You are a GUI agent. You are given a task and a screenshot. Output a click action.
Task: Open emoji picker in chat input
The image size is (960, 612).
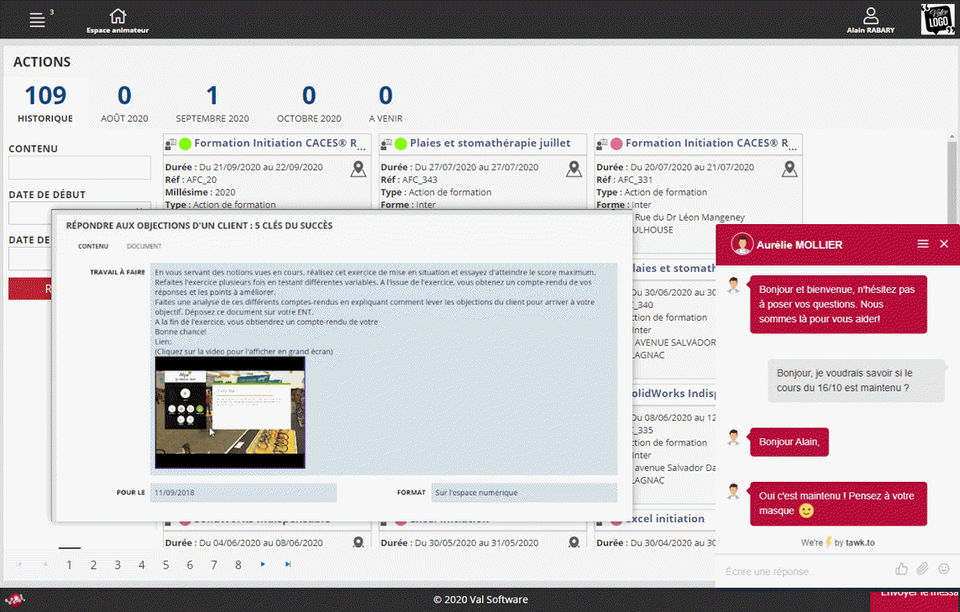[943, 569]
